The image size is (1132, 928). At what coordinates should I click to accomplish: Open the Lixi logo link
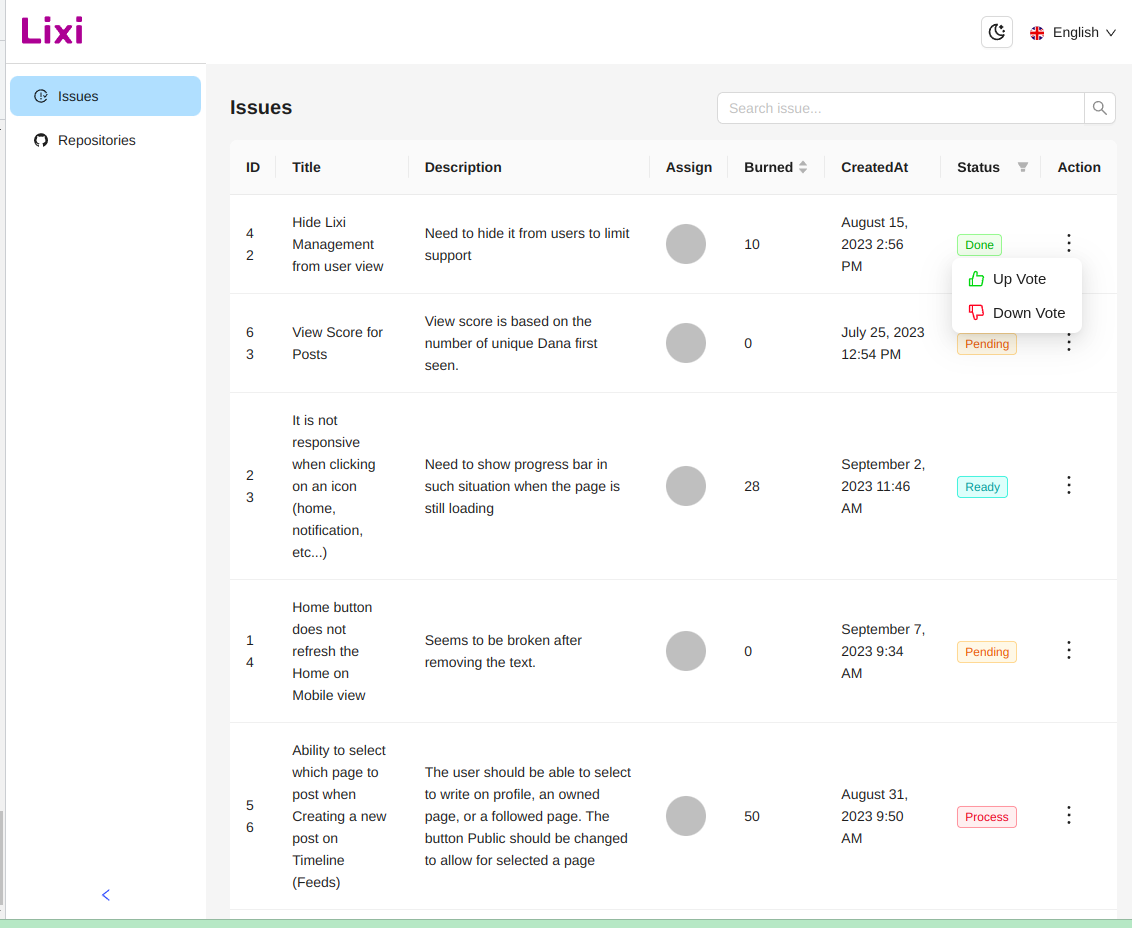pyautogui.click(x=51, y=30)
